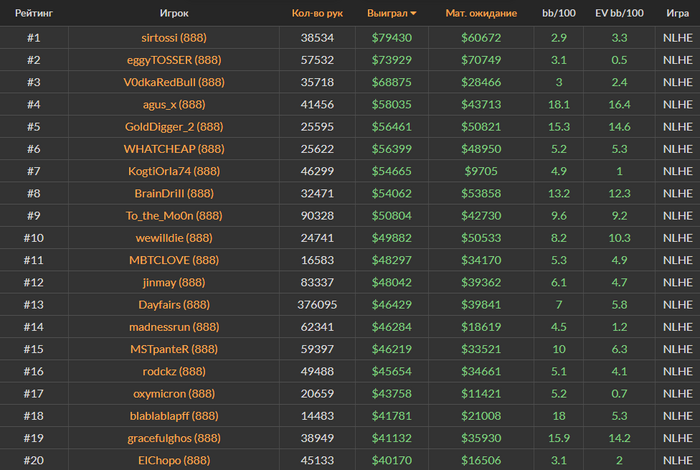The image size is (700, 470).
Task: Open player eggyTOSSER (888) profile
Action: [174, 60]
